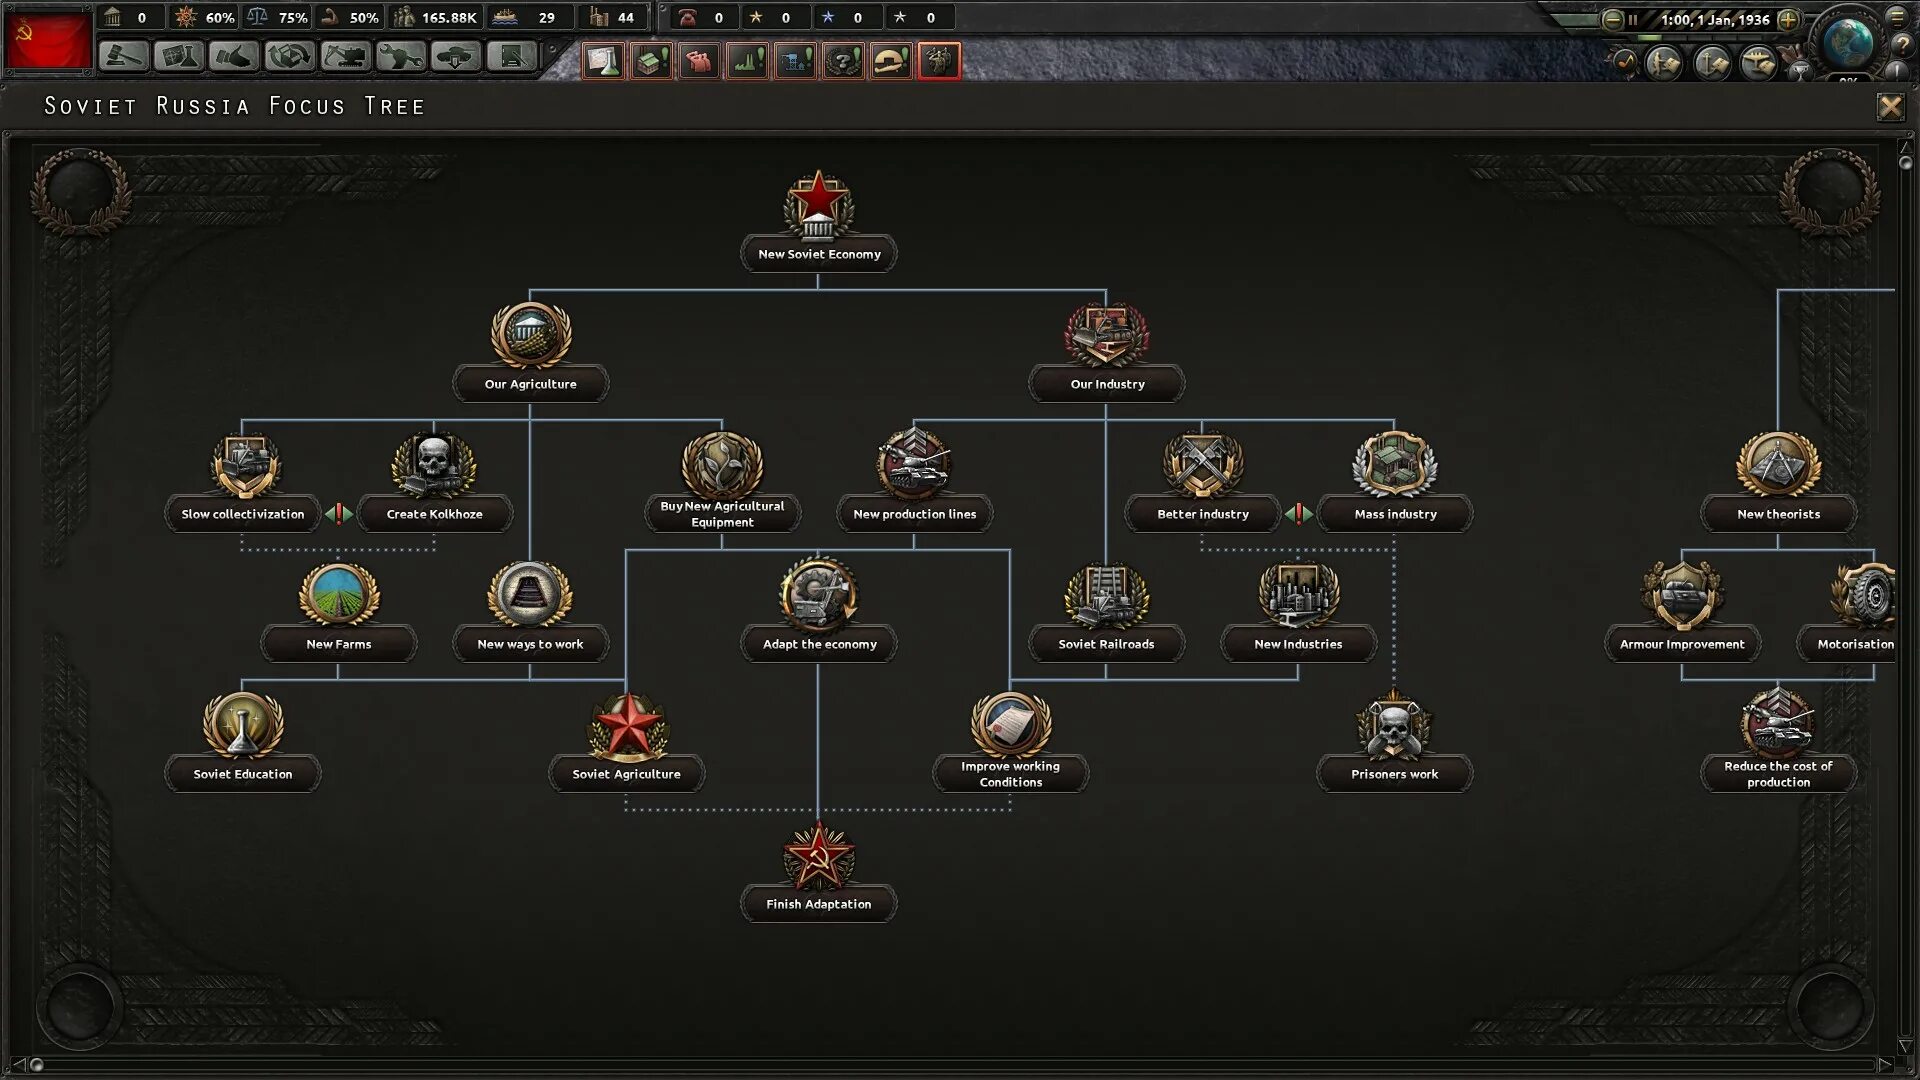Click the Mass industry factory icon

pos(1394,463)
